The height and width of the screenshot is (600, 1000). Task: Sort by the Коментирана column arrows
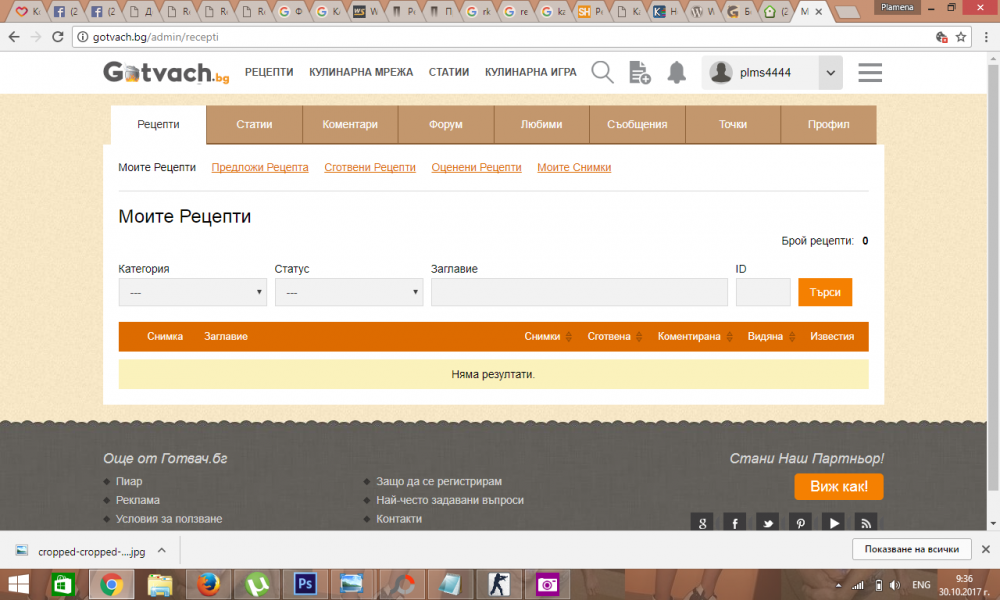pos(729,337)
